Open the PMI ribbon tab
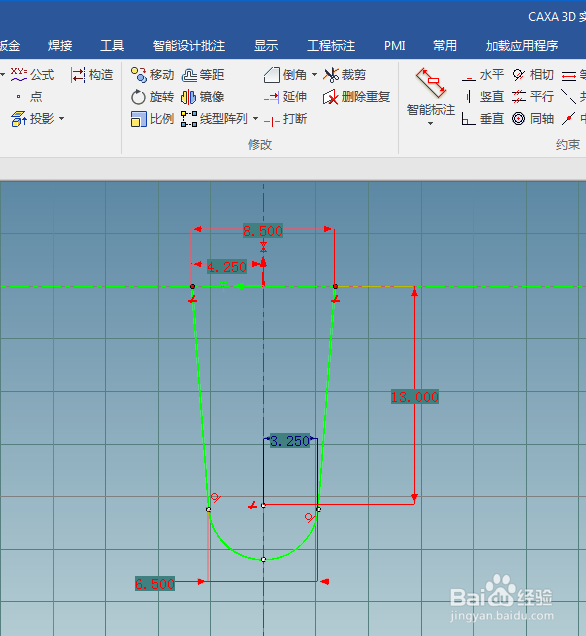The width and height of the screenshot is (586, 636). 395,45
